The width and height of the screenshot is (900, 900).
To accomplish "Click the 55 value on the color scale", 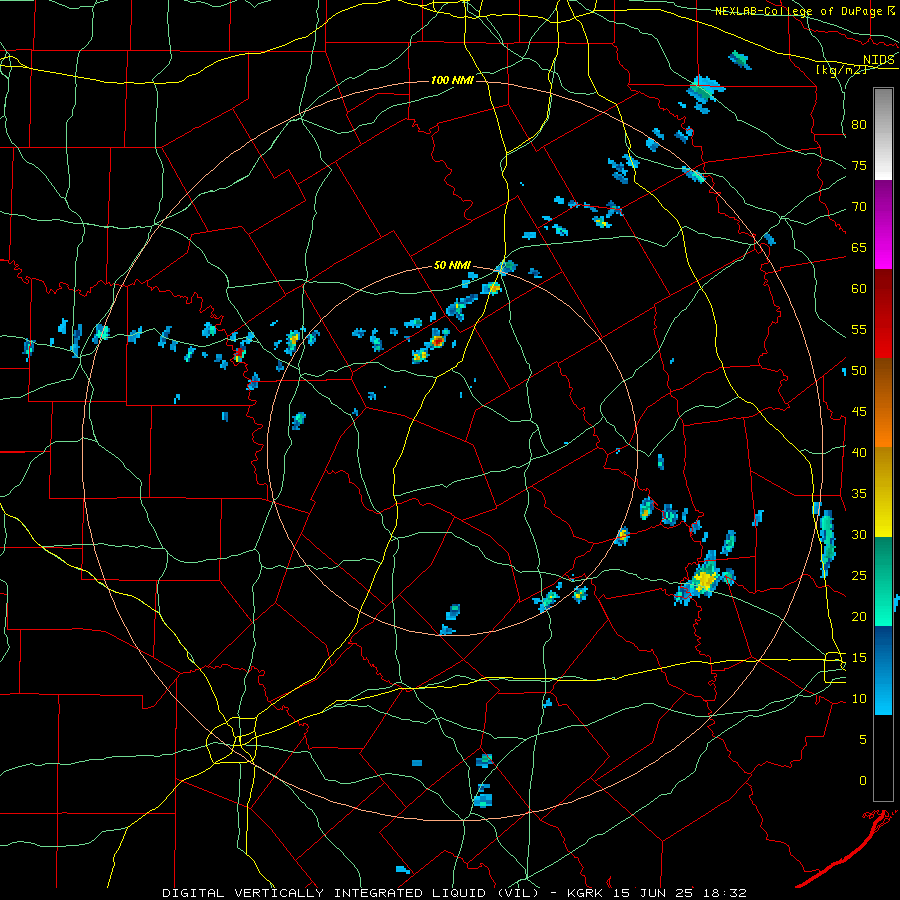I will 859,329.
